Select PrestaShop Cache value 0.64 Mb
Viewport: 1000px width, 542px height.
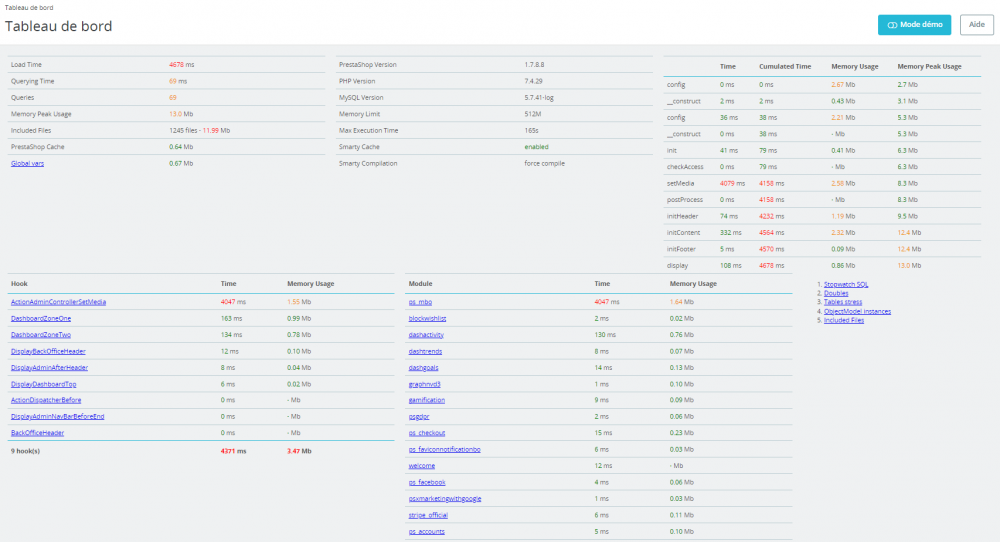coord(181,147)
